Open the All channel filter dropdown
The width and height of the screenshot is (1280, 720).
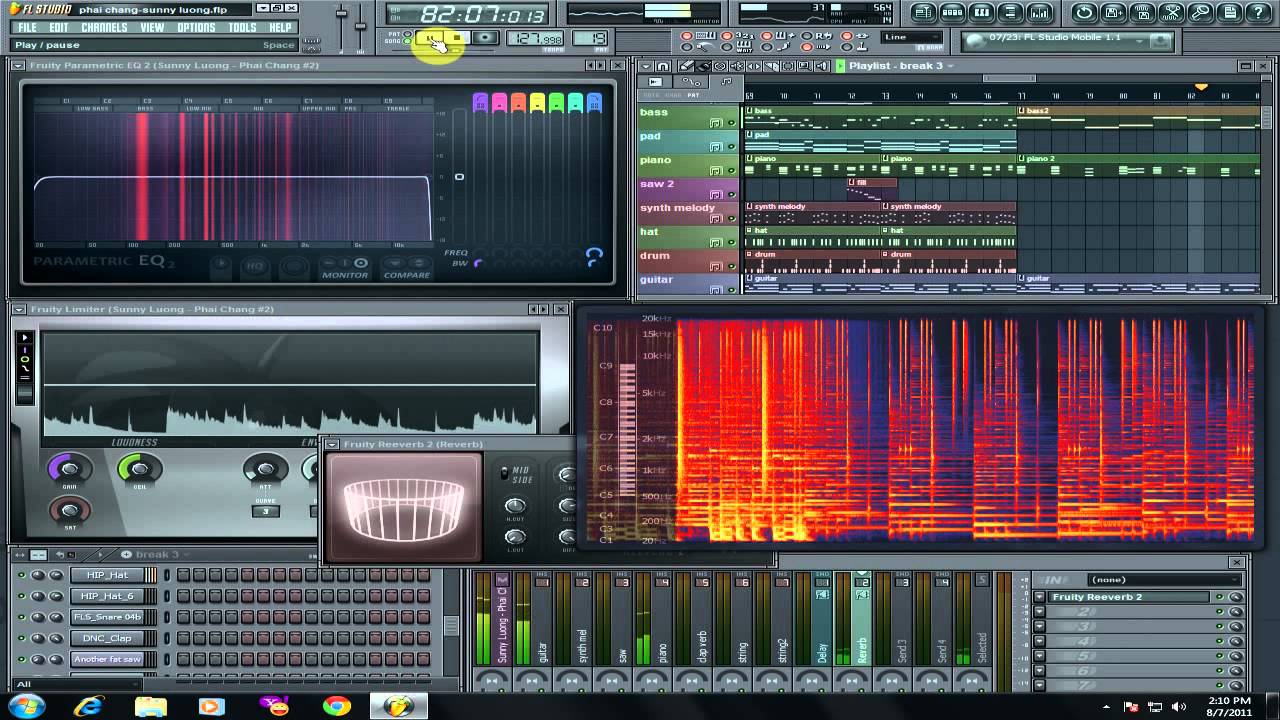pyautogui.click(x=78, y=684)
